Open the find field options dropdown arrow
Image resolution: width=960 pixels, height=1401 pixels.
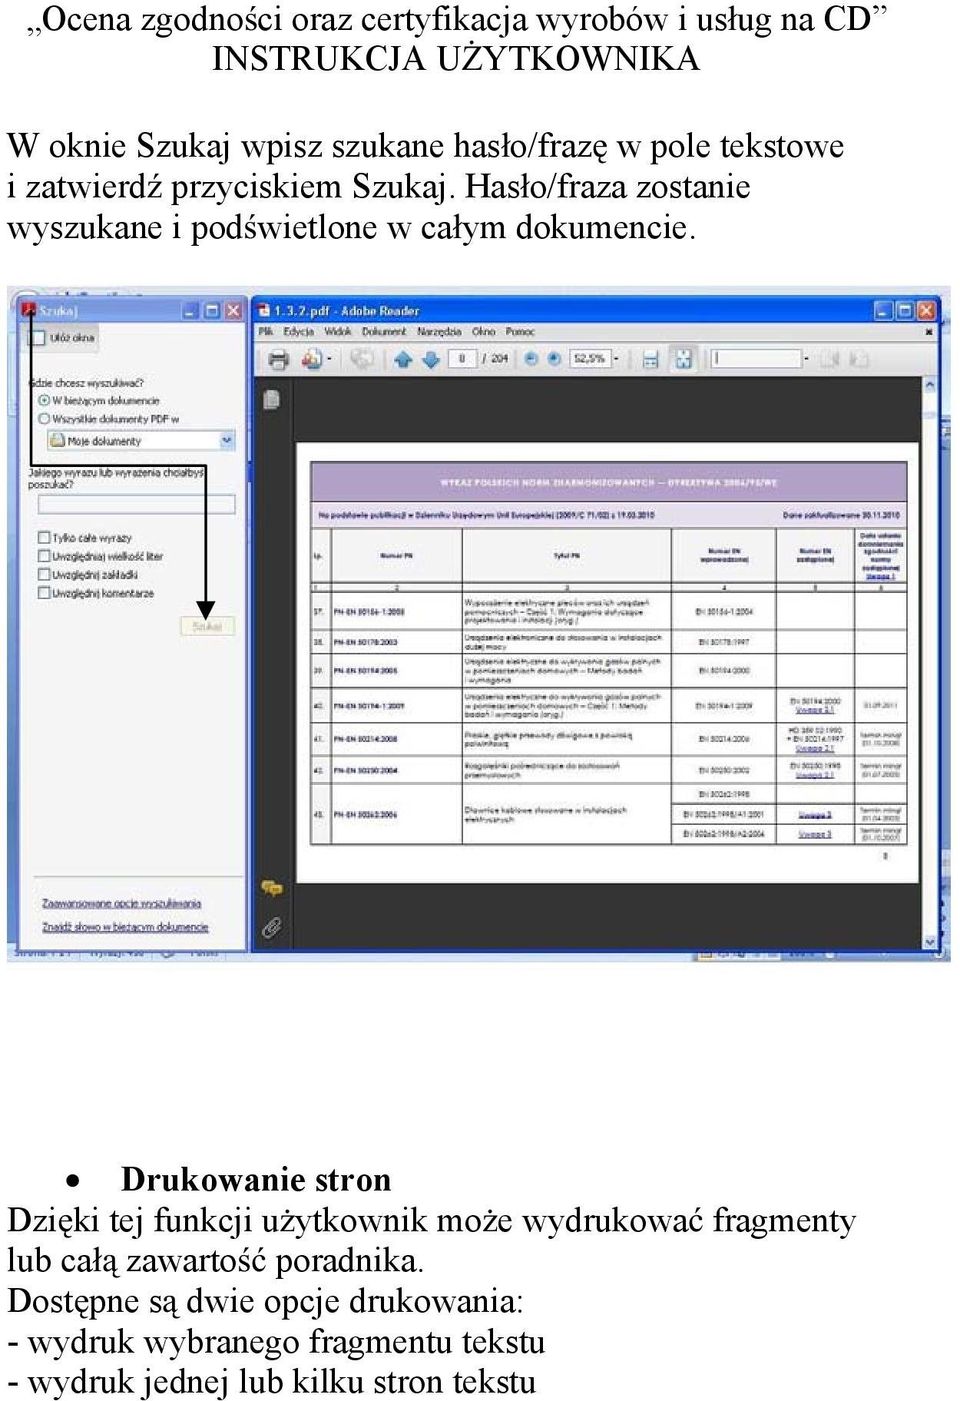(x=807, y=359)
